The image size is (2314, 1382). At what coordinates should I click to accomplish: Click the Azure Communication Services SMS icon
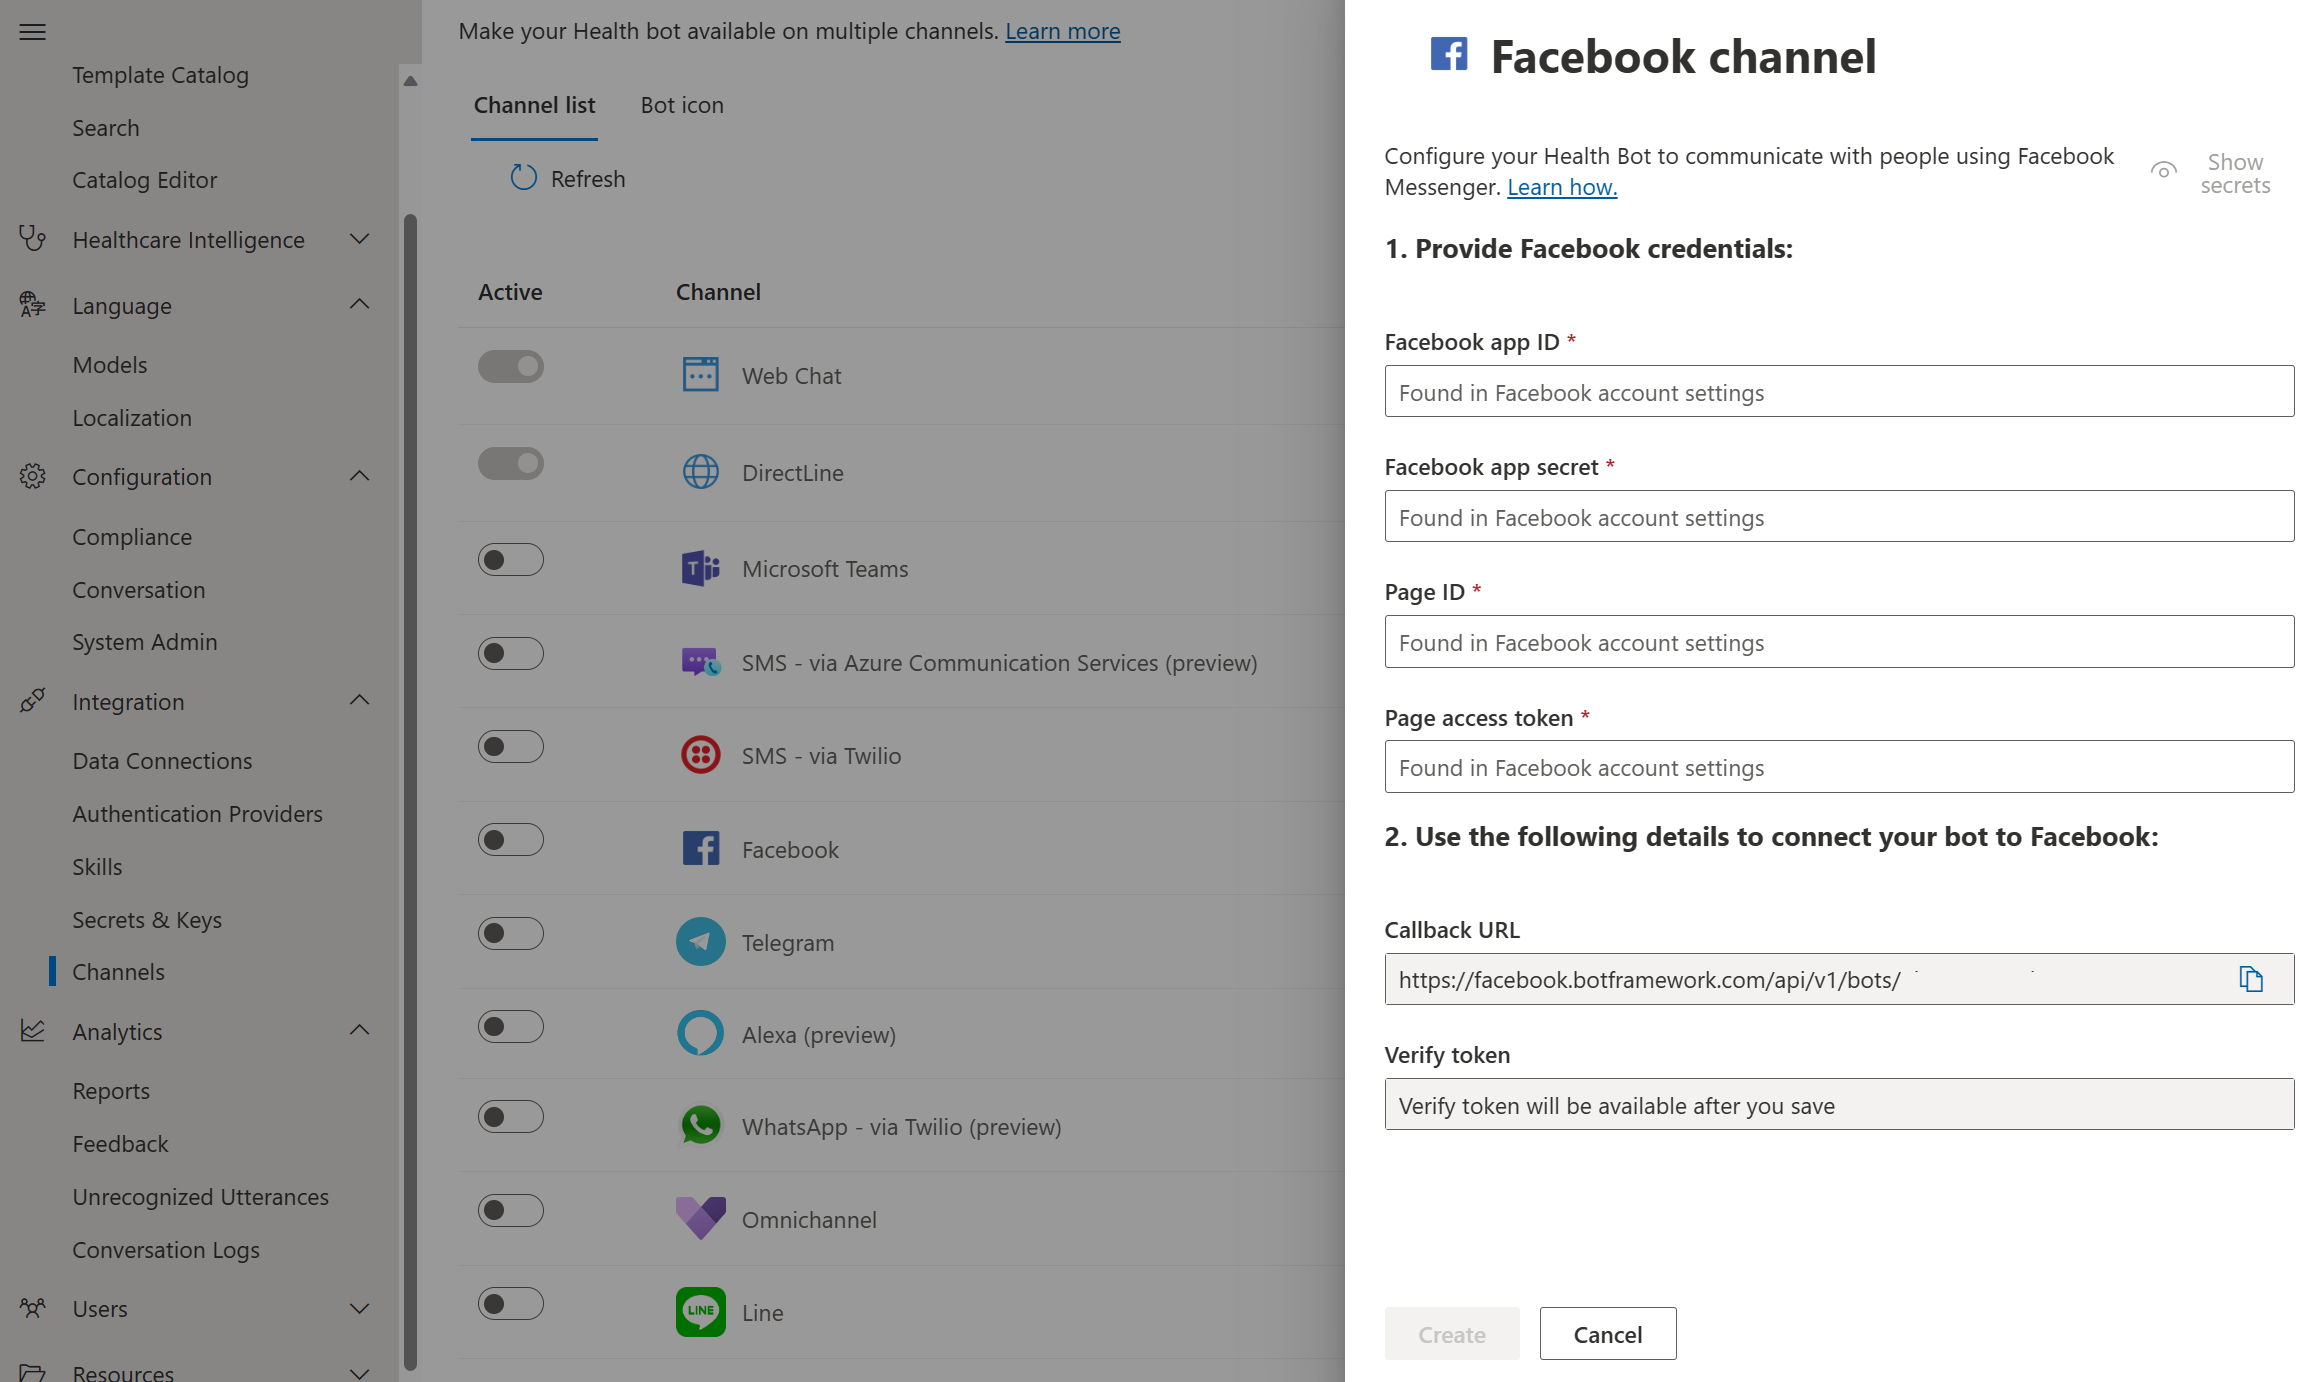[700, 662]
